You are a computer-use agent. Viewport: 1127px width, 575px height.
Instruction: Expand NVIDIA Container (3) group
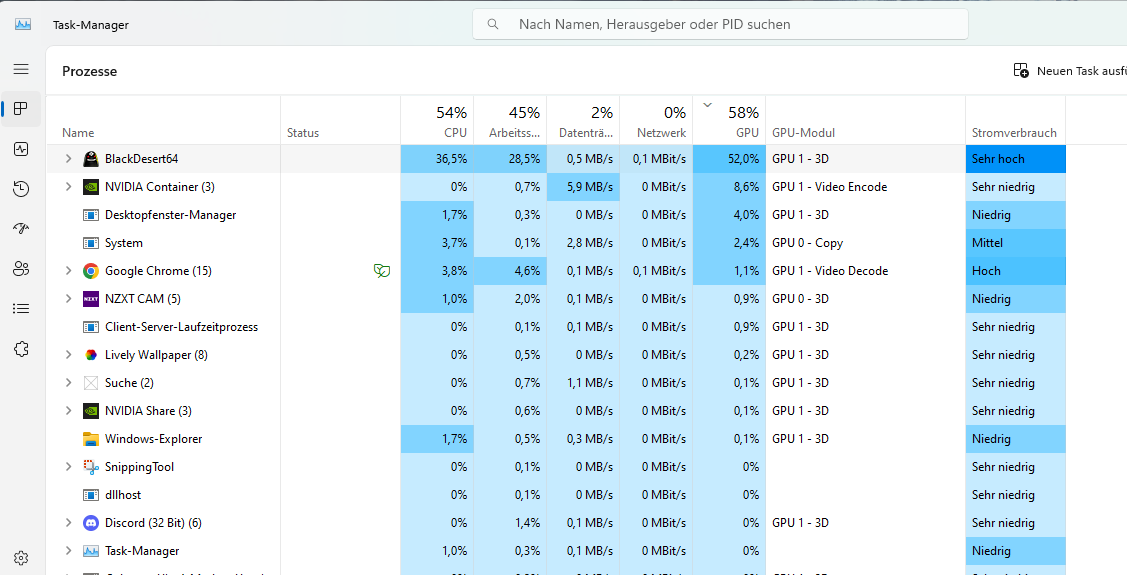pyautogui.click(x=68, y=187)
